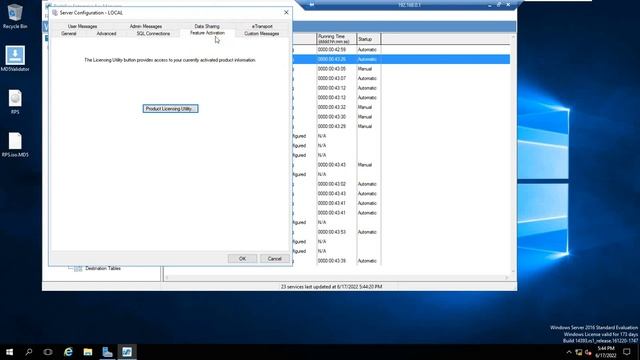Click the Product Licensing Utility button
The image size is (640, 360).
pos(170,109)
